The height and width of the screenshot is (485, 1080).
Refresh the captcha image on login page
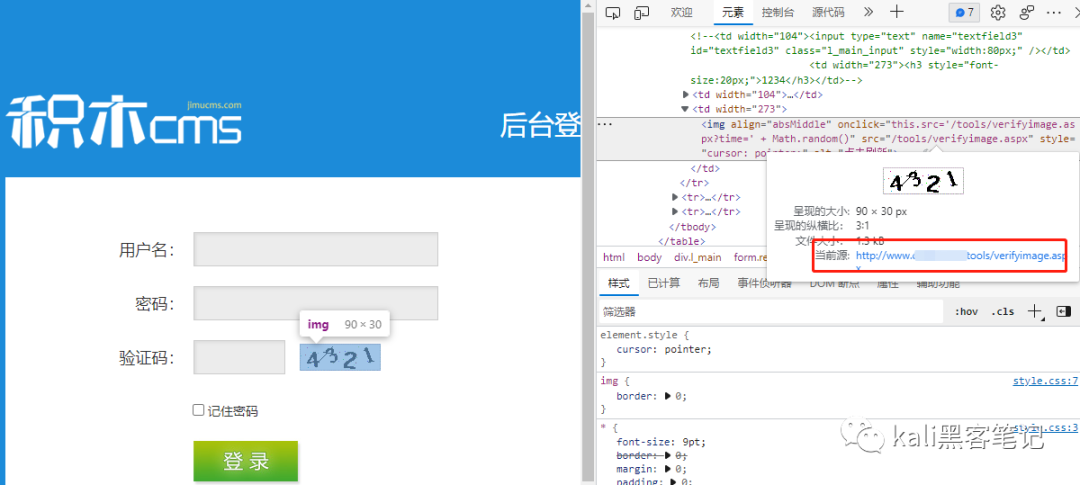340,358
